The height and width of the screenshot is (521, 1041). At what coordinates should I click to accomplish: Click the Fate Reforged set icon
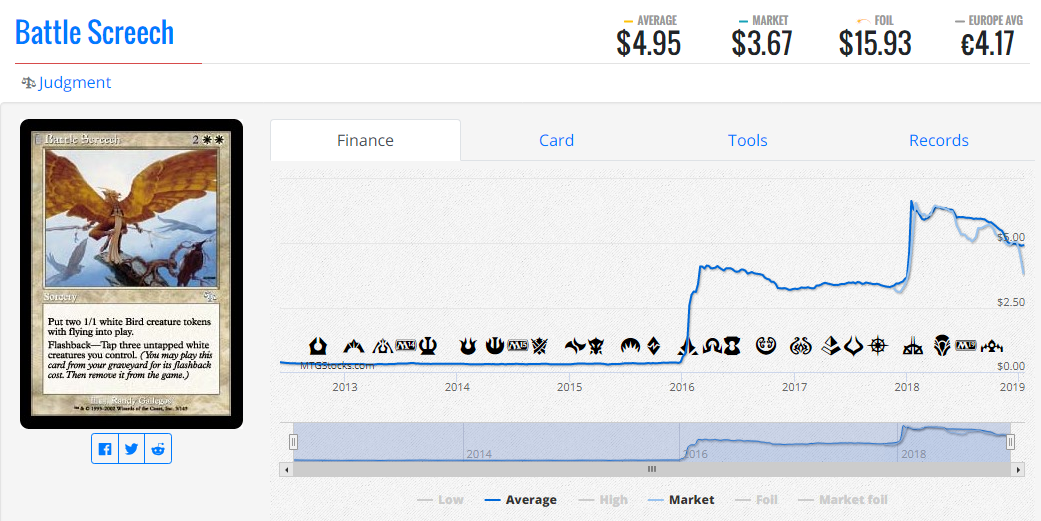pos(576,346)
